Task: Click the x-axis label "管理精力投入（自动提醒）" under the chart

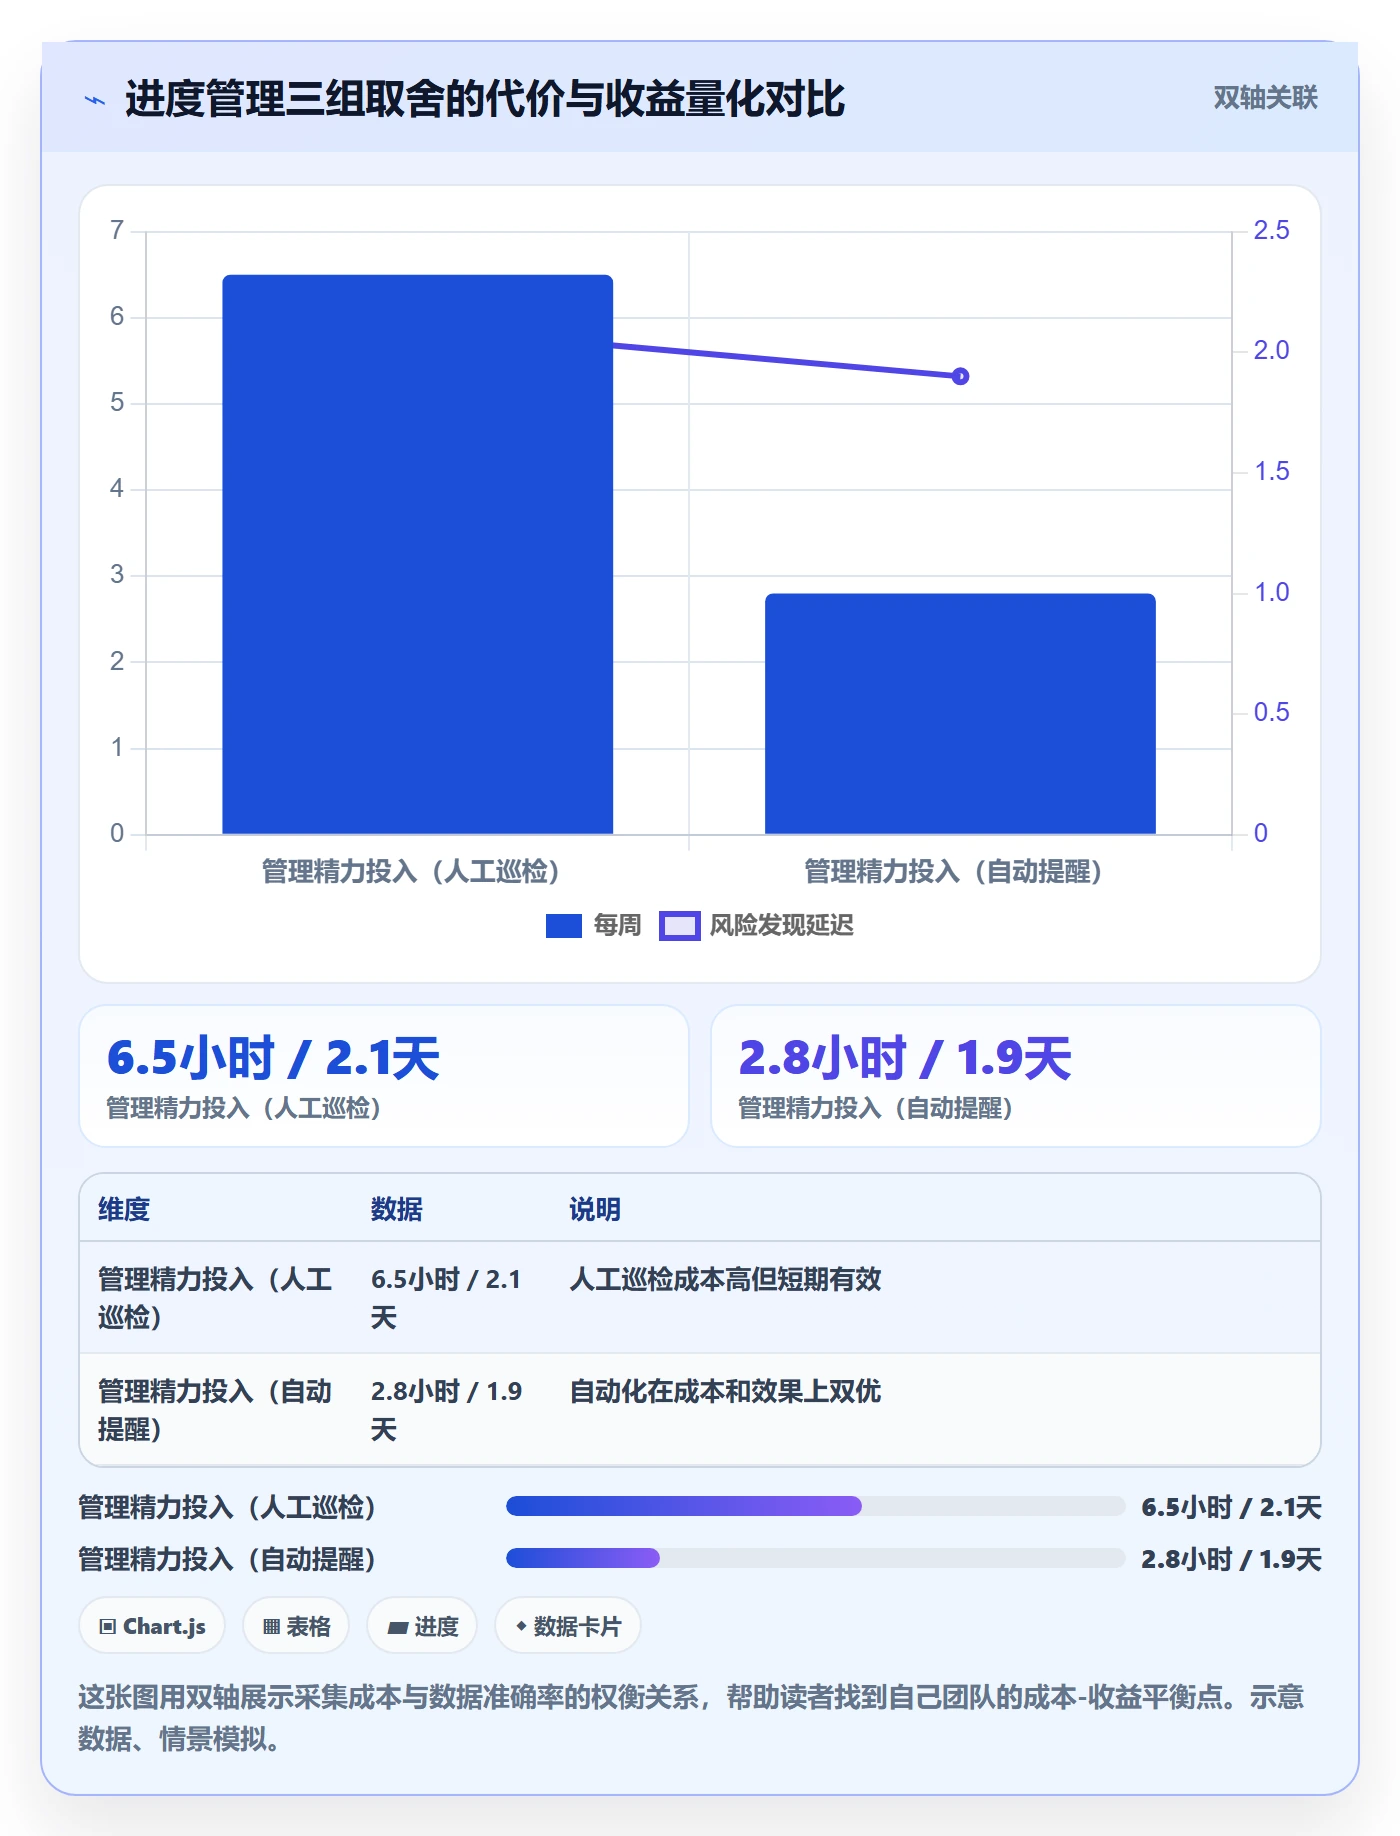Action: [x=953, y=871]
